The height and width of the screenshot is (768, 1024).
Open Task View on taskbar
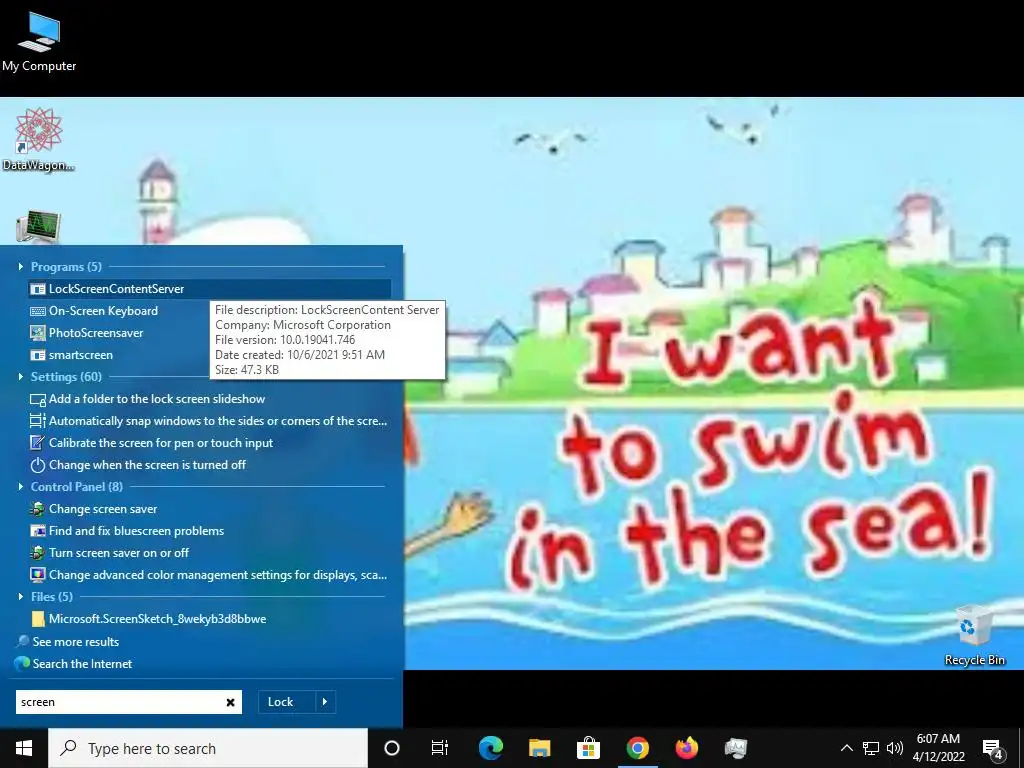pos(440,748)
